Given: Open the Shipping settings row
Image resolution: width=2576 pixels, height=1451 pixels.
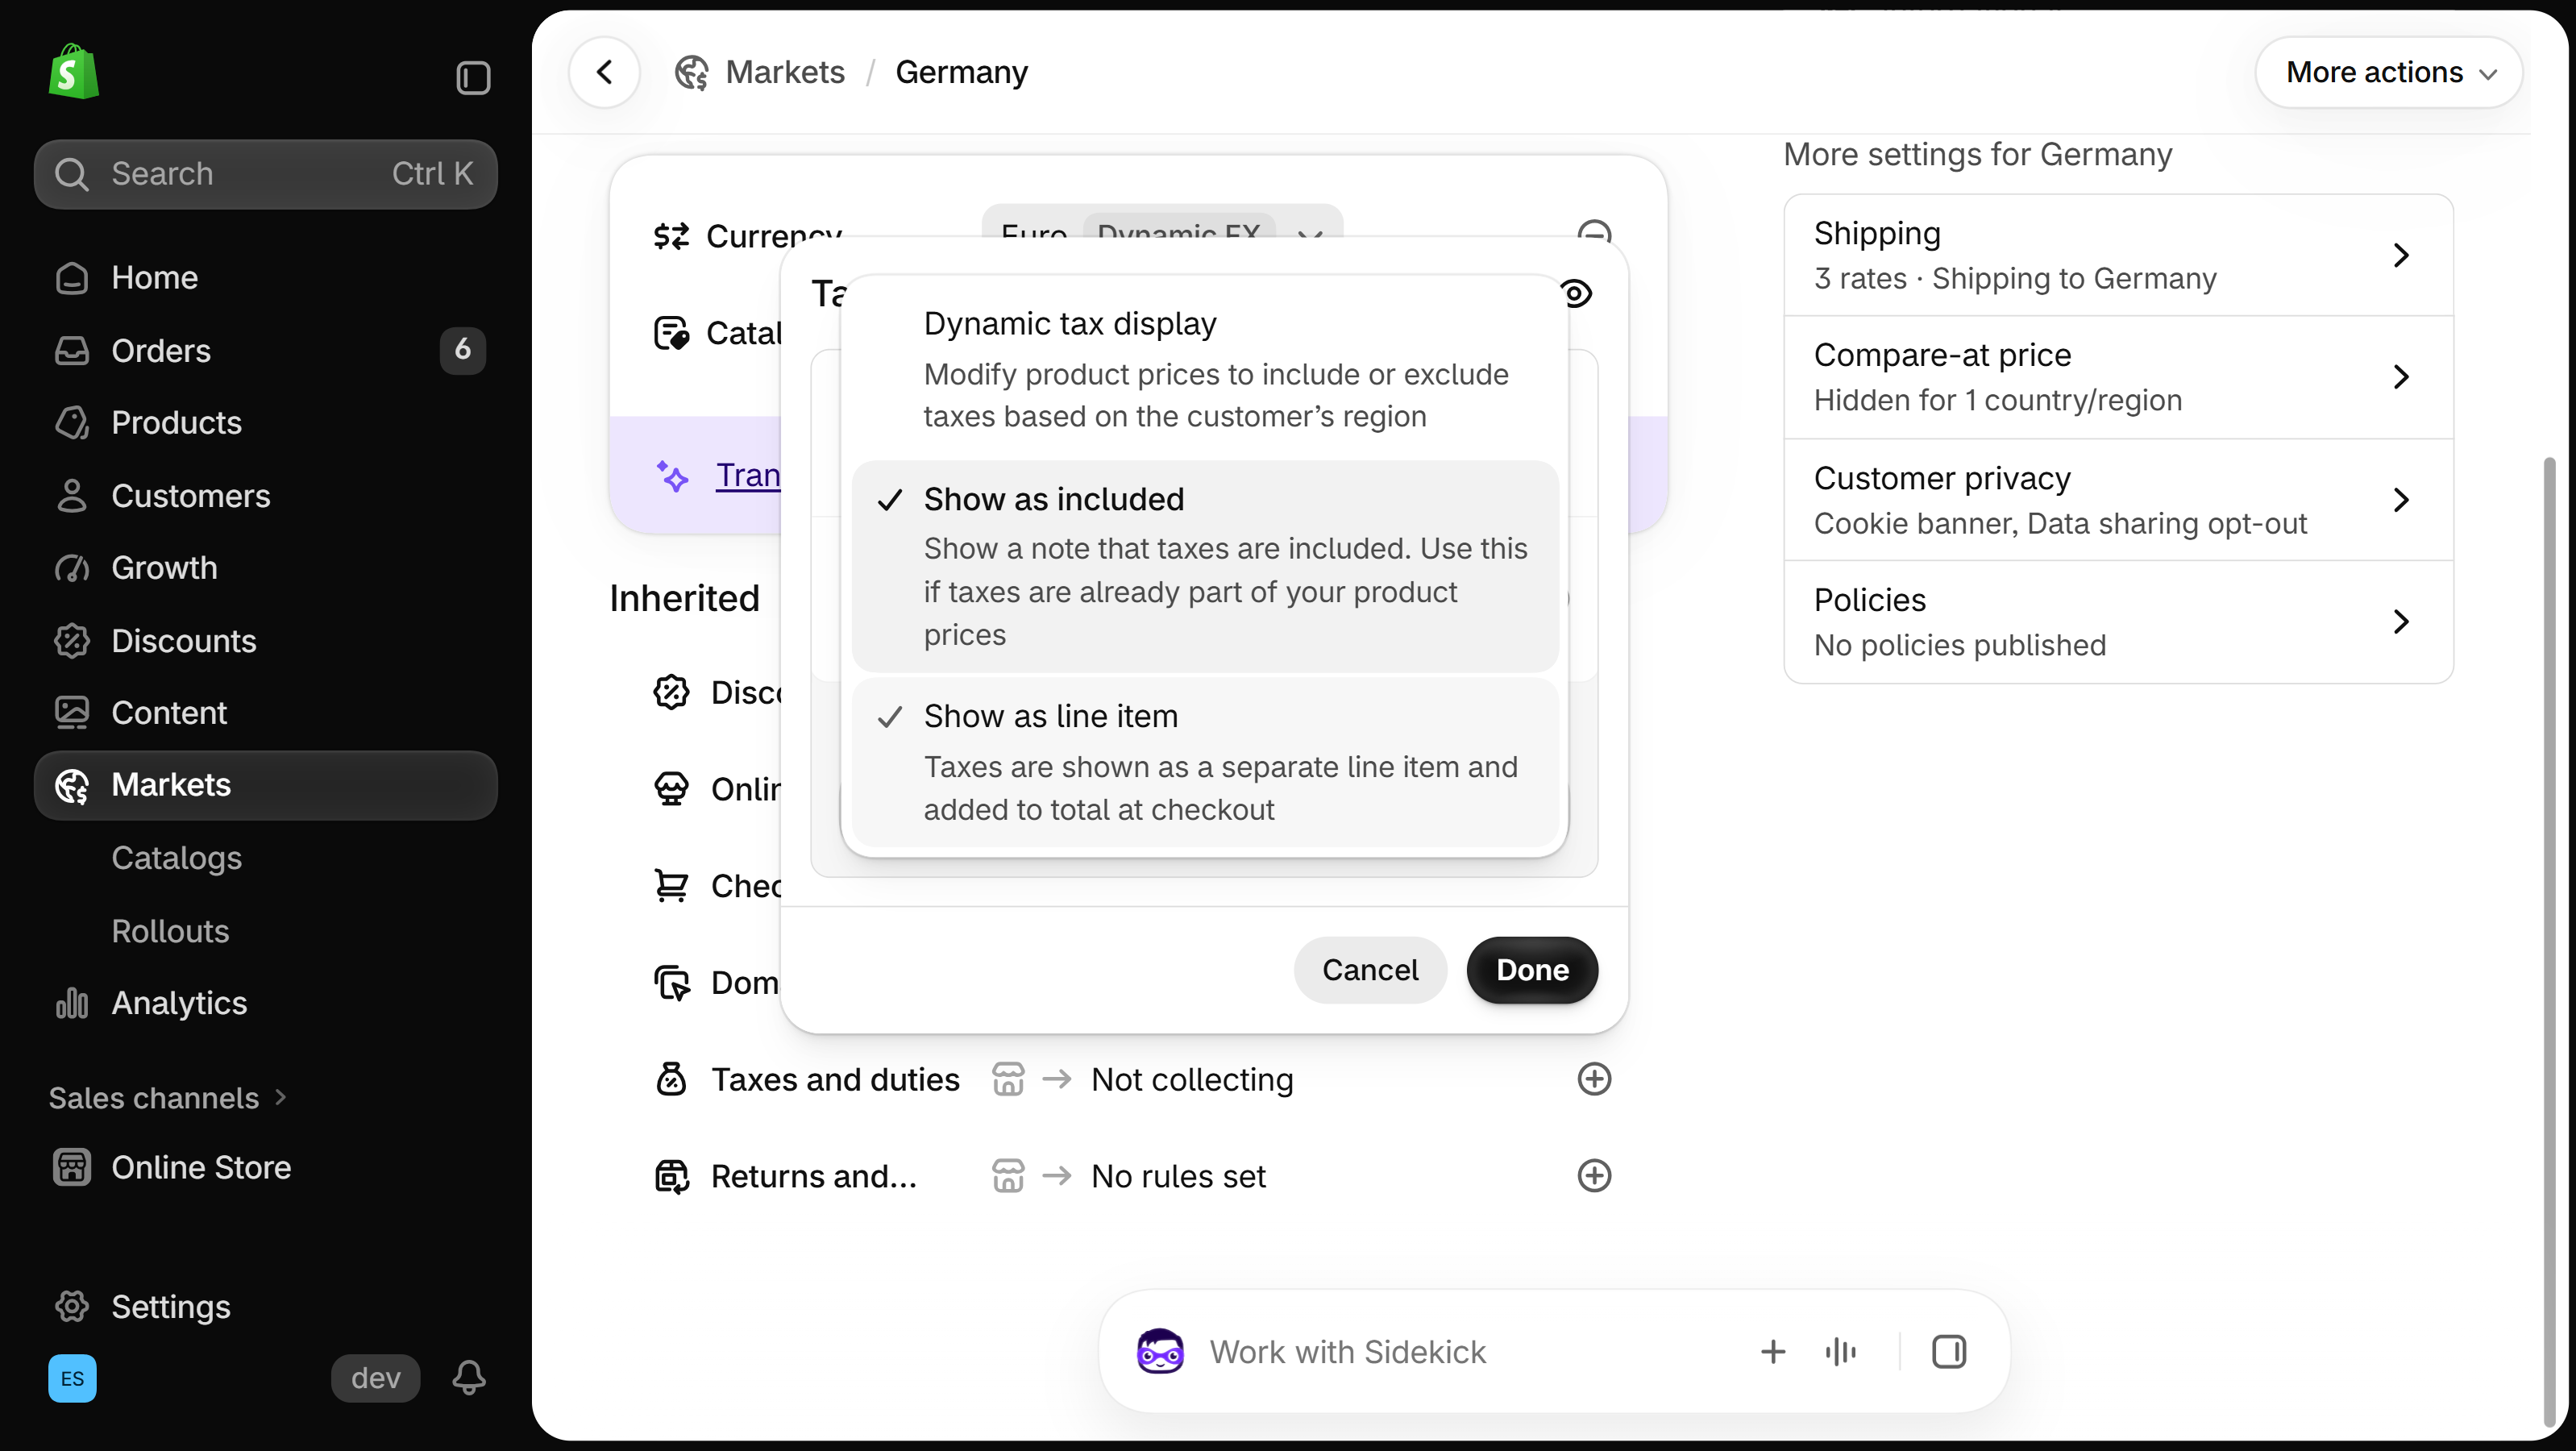Looking at the screenshot, I should (x=2118, y=255).
